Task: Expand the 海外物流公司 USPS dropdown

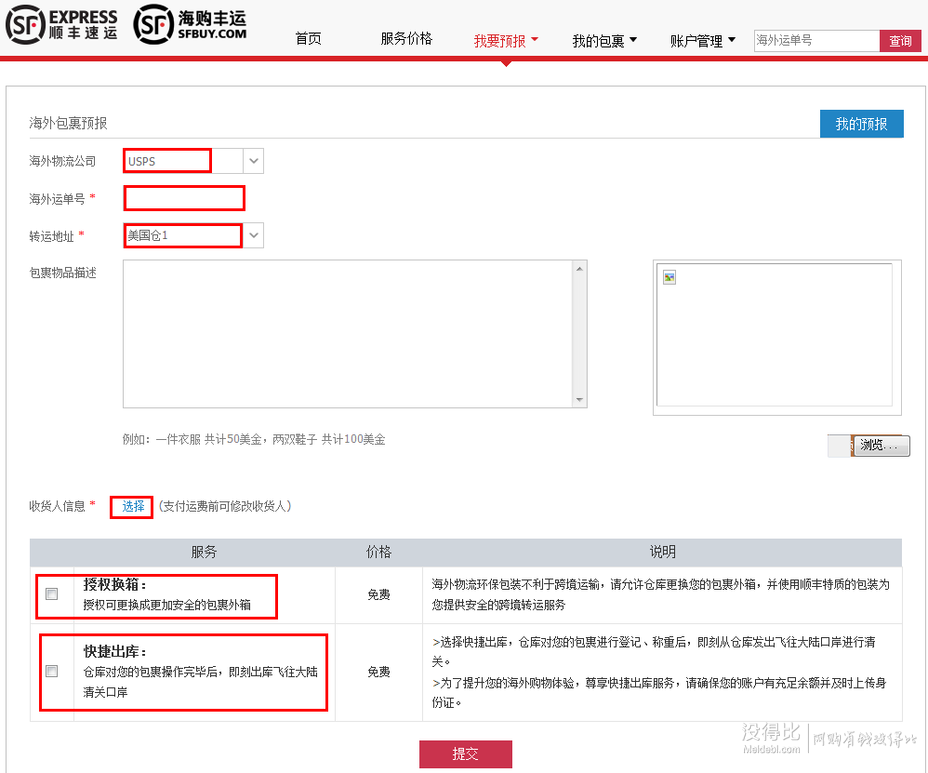Action: coord(253,161)
